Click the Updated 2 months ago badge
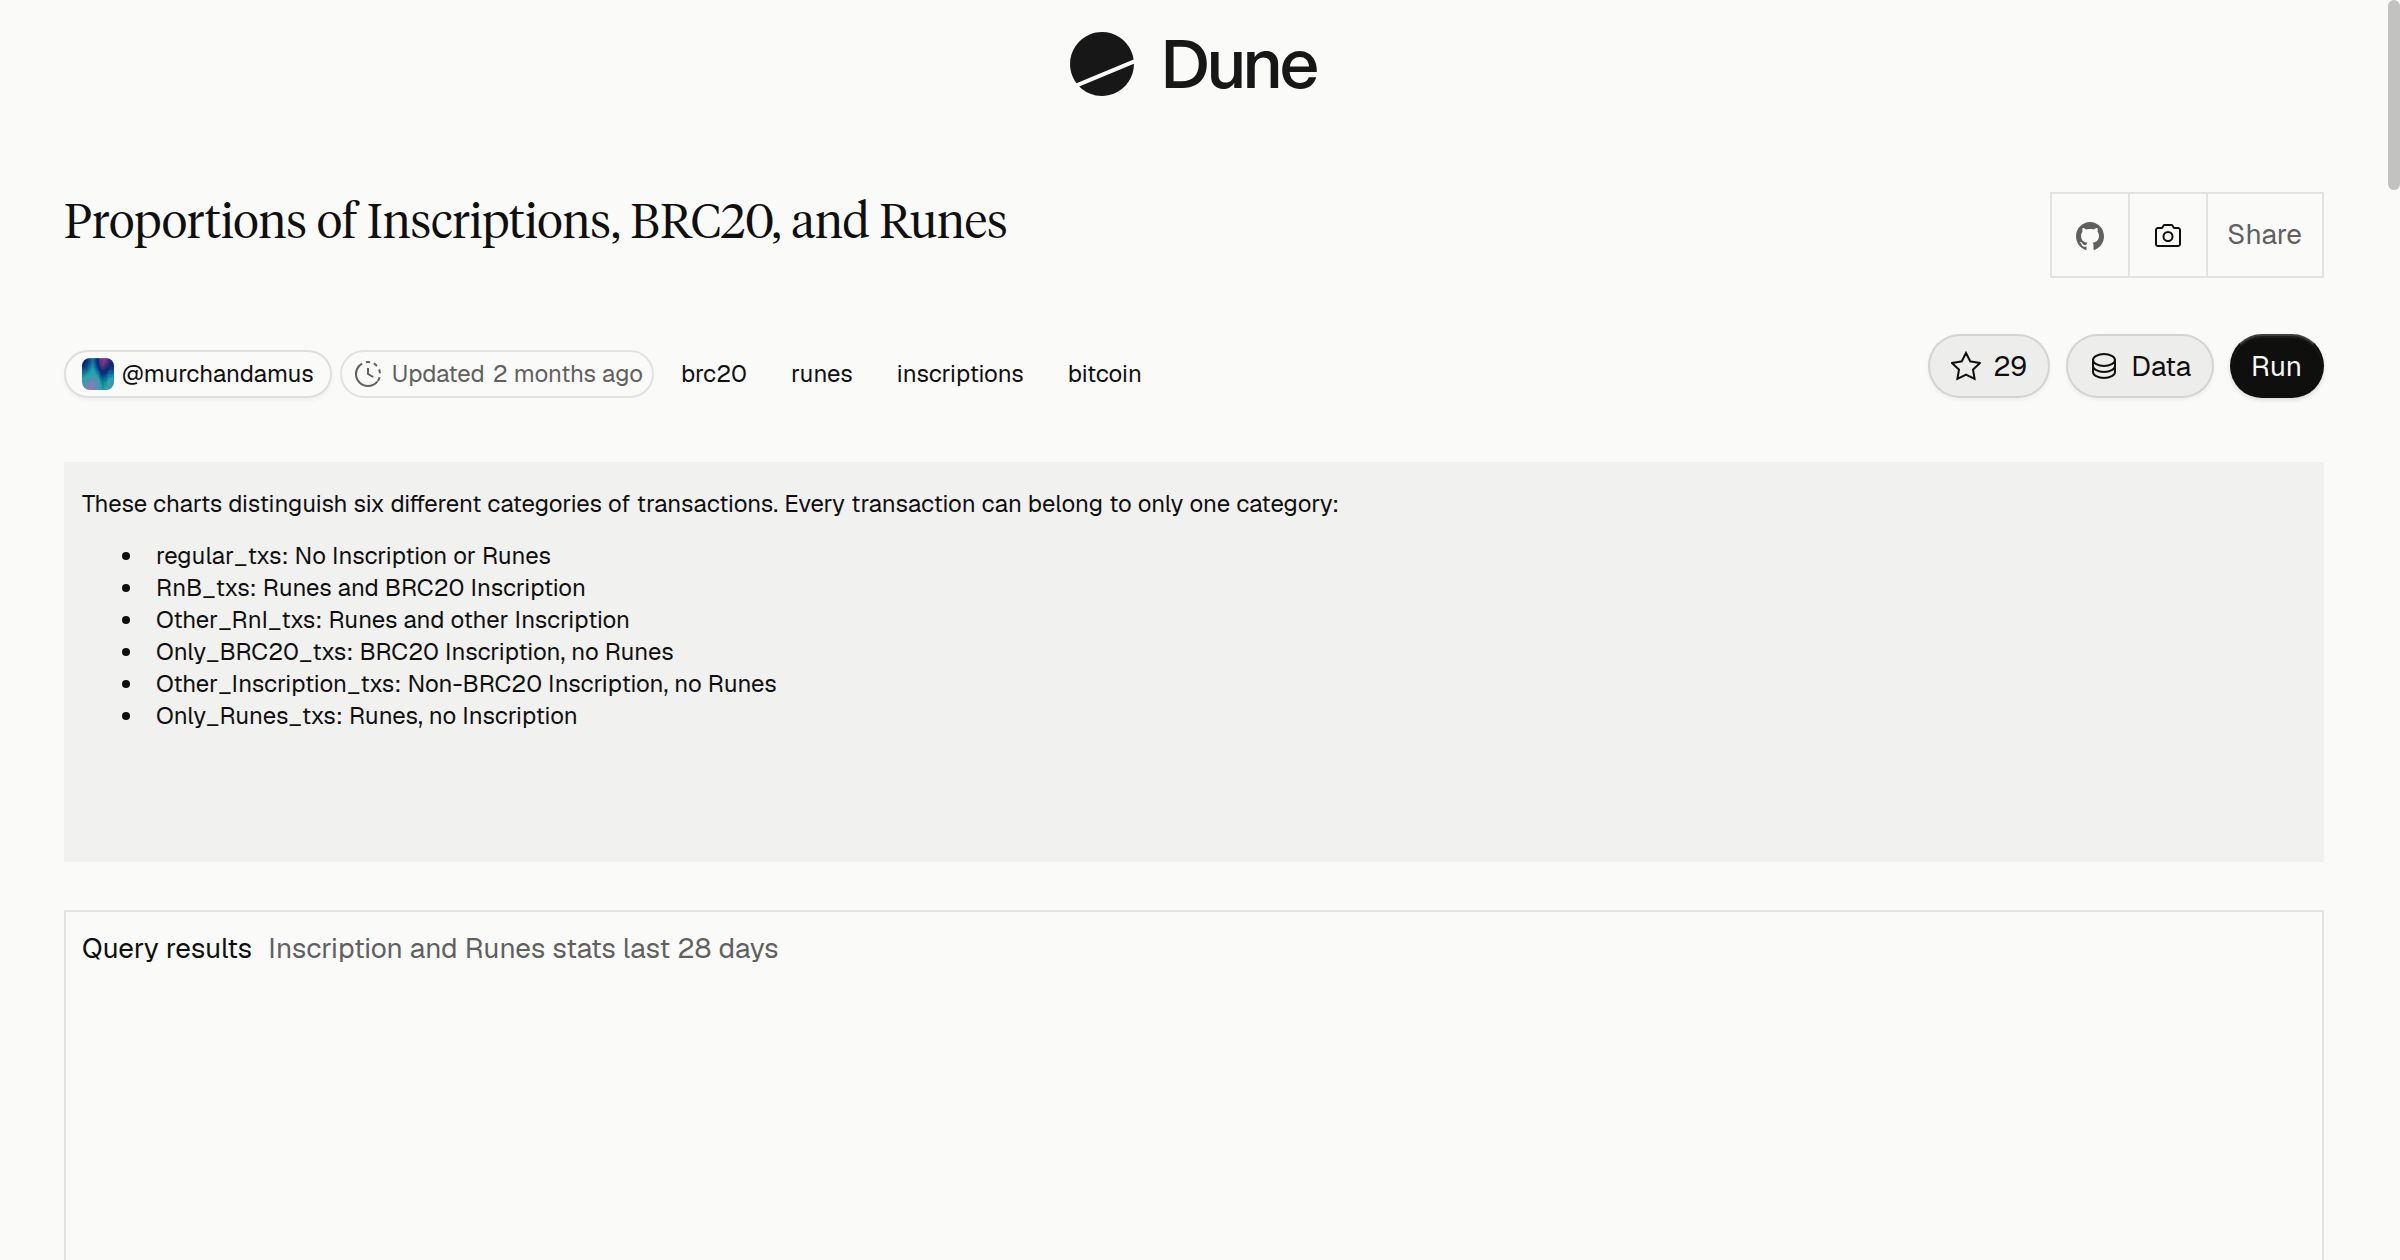Screen dimensions: 2400x1260 pos(497,374)
